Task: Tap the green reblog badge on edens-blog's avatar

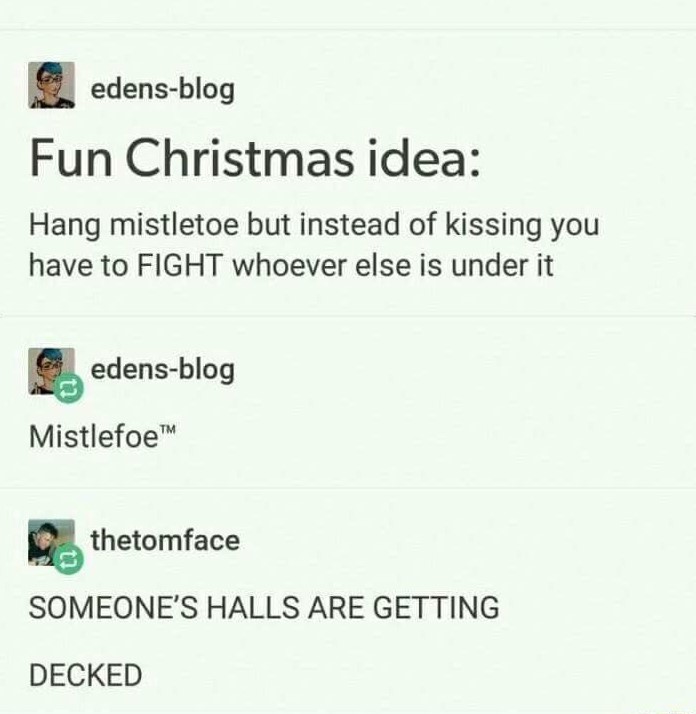Action: 69,388
